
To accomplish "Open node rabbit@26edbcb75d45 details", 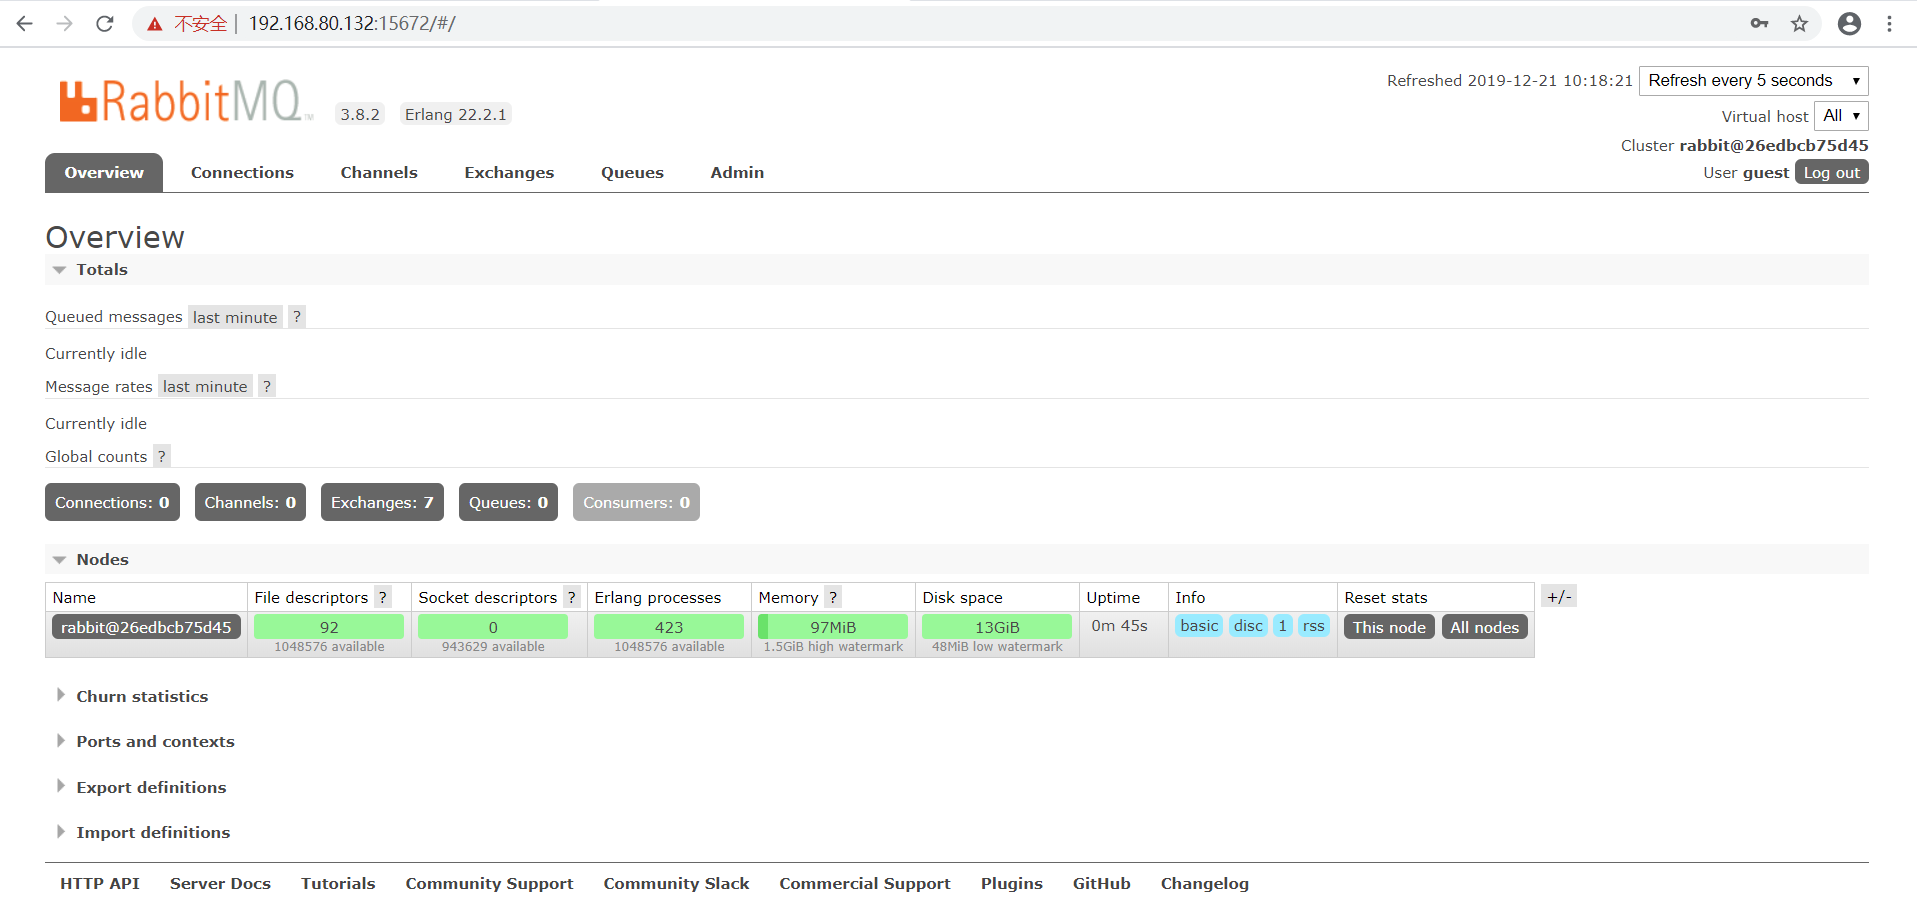I will pyautogui.click(x=146, y=627).
